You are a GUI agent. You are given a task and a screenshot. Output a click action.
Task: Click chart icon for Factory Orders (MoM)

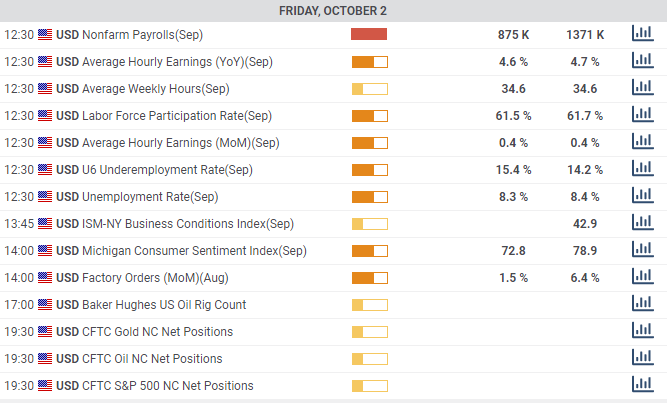point(641,277)
